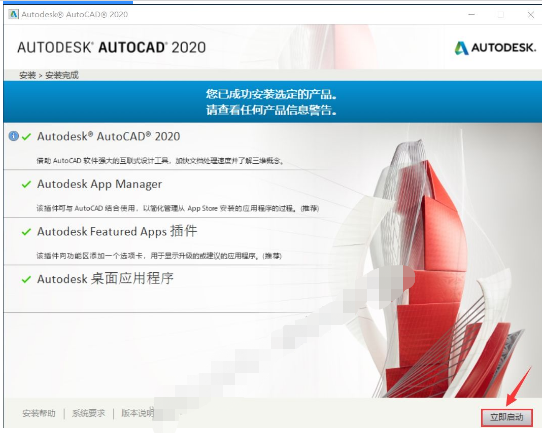The height and width of the screenshot is (436, 542).
Task: Click the Featured Apps plugin description text
Action: coord(159,256)
